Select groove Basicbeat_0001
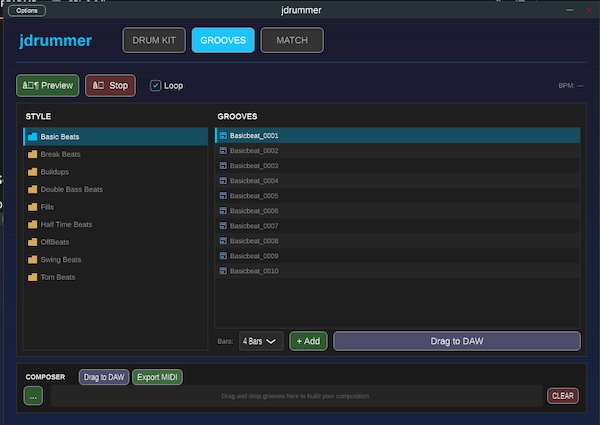This screenshot has width=600, height=425. pyautogui.click(x=398, y=135)
